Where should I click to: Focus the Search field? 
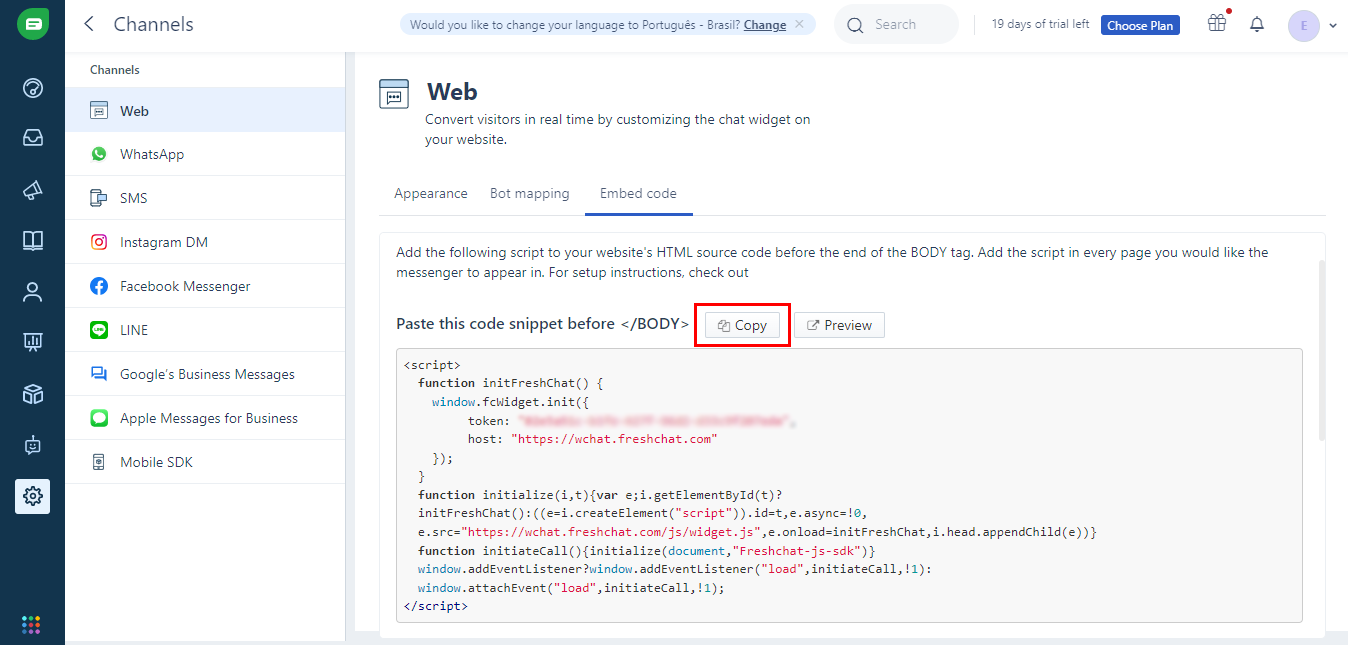click(x=896, y=25)
